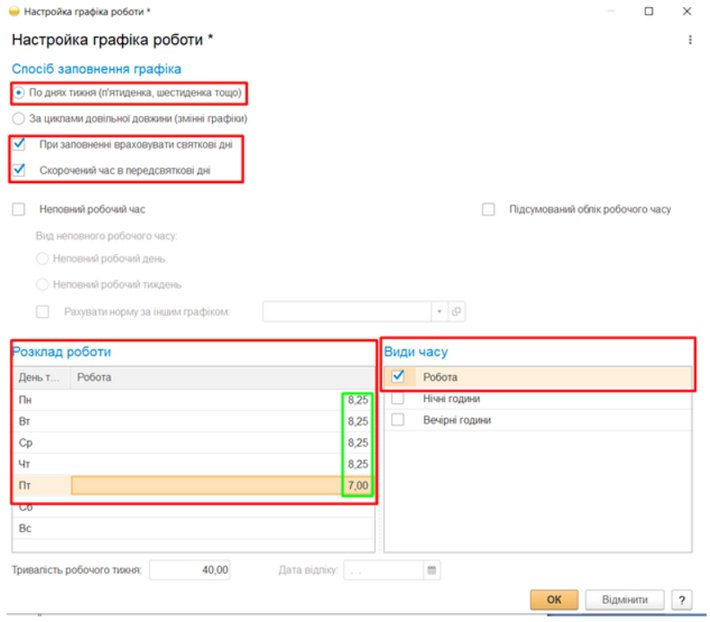
Task: Close the schedule settings window
Action: click(x=687, y=11)
